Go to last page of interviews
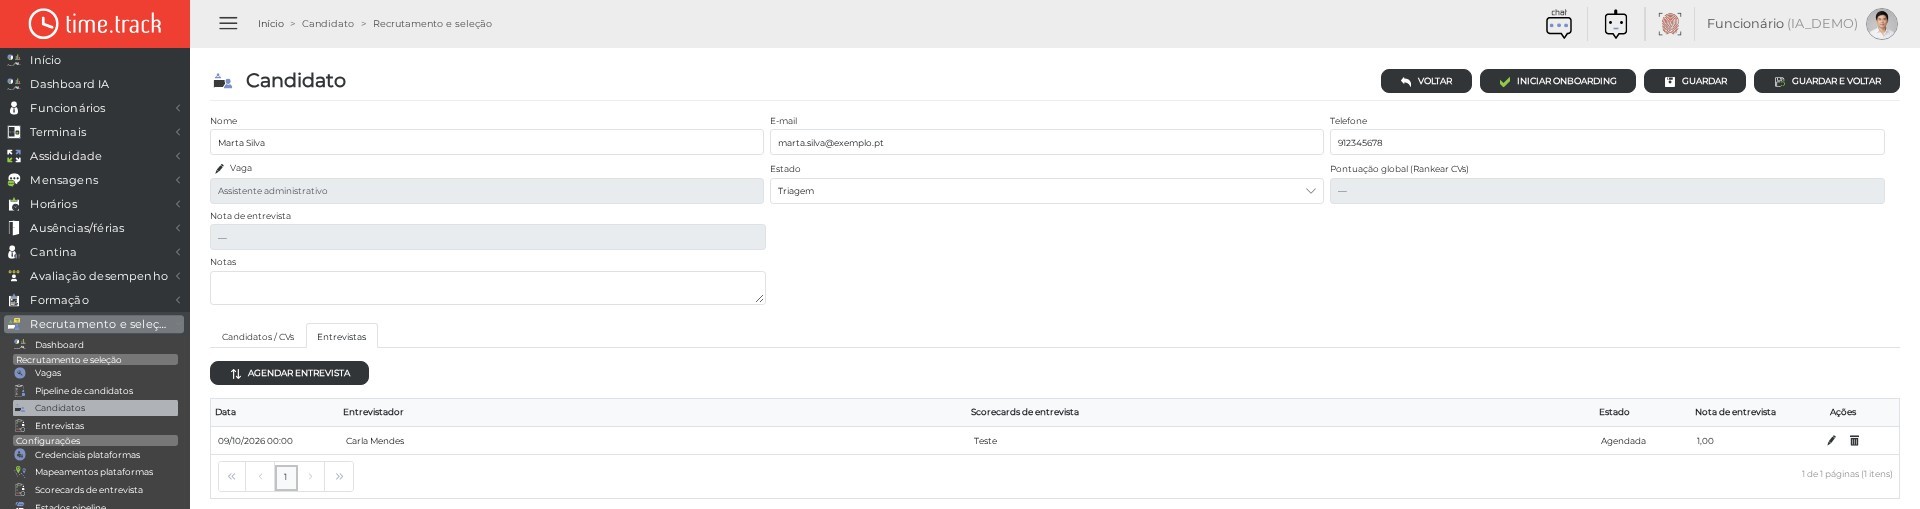 tap(340, 477)
